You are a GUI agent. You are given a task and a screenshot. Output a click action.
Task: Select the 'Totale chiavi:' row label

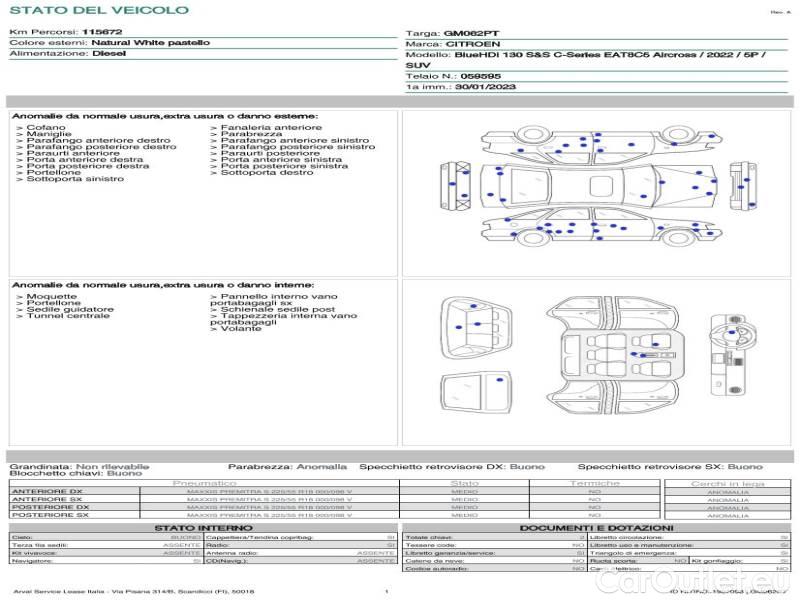pos(429,538)
